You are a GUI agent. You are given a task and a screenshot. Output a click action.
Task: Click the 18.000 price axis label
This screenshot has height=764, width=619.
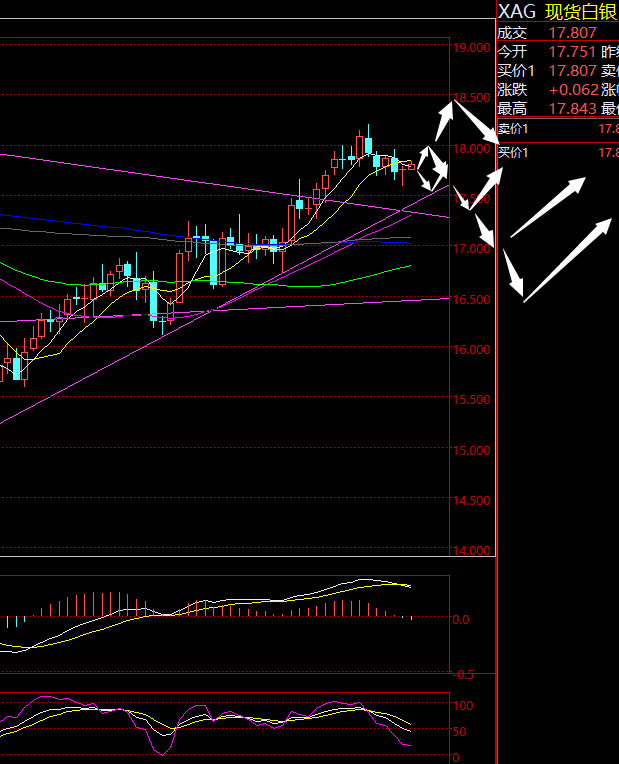pos(471,149)
